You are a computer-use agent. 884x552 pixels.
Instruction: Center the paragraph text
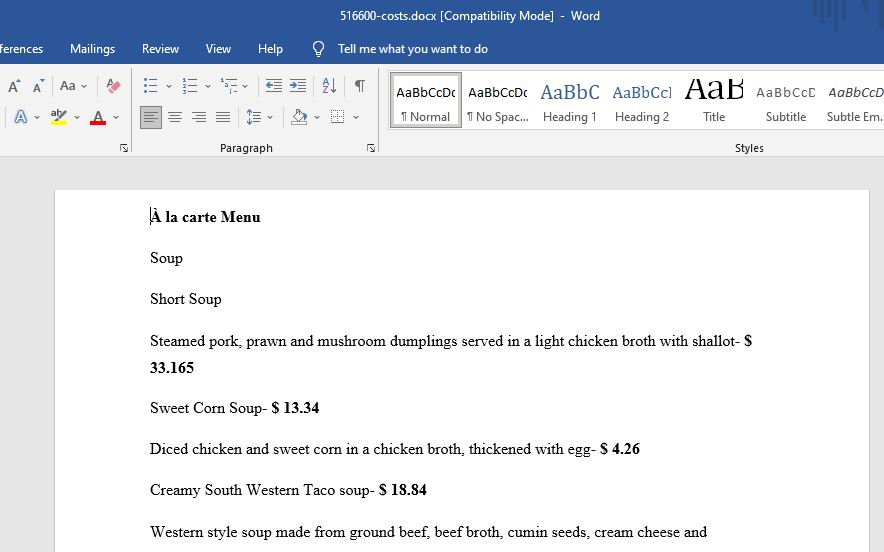pyautogui.click(x=175, y=117)
